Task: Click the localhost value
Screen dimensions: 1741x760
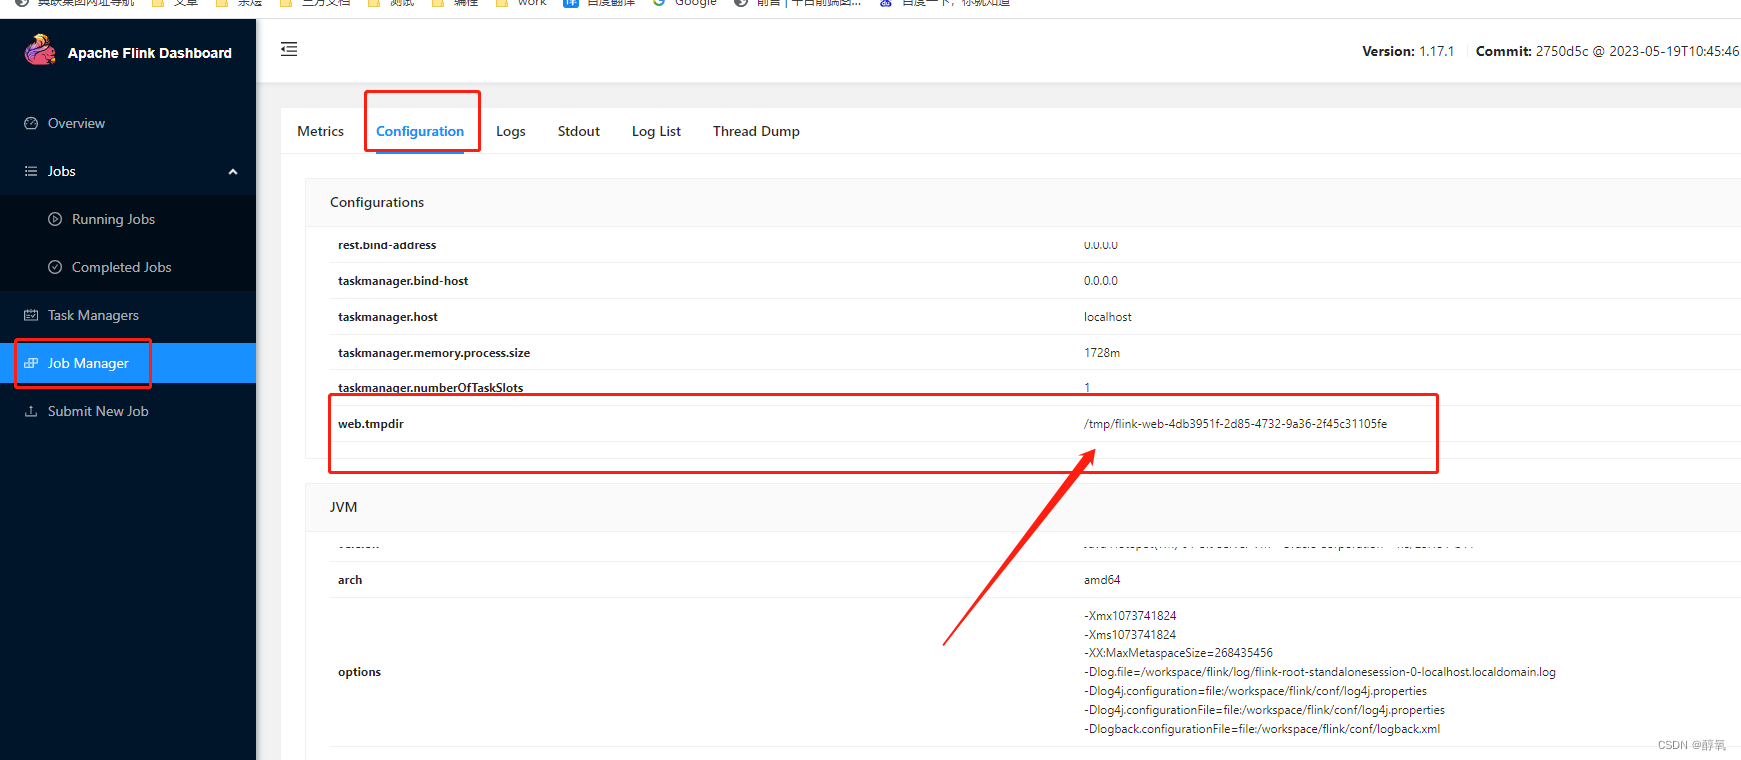Action: (1108, 317)
